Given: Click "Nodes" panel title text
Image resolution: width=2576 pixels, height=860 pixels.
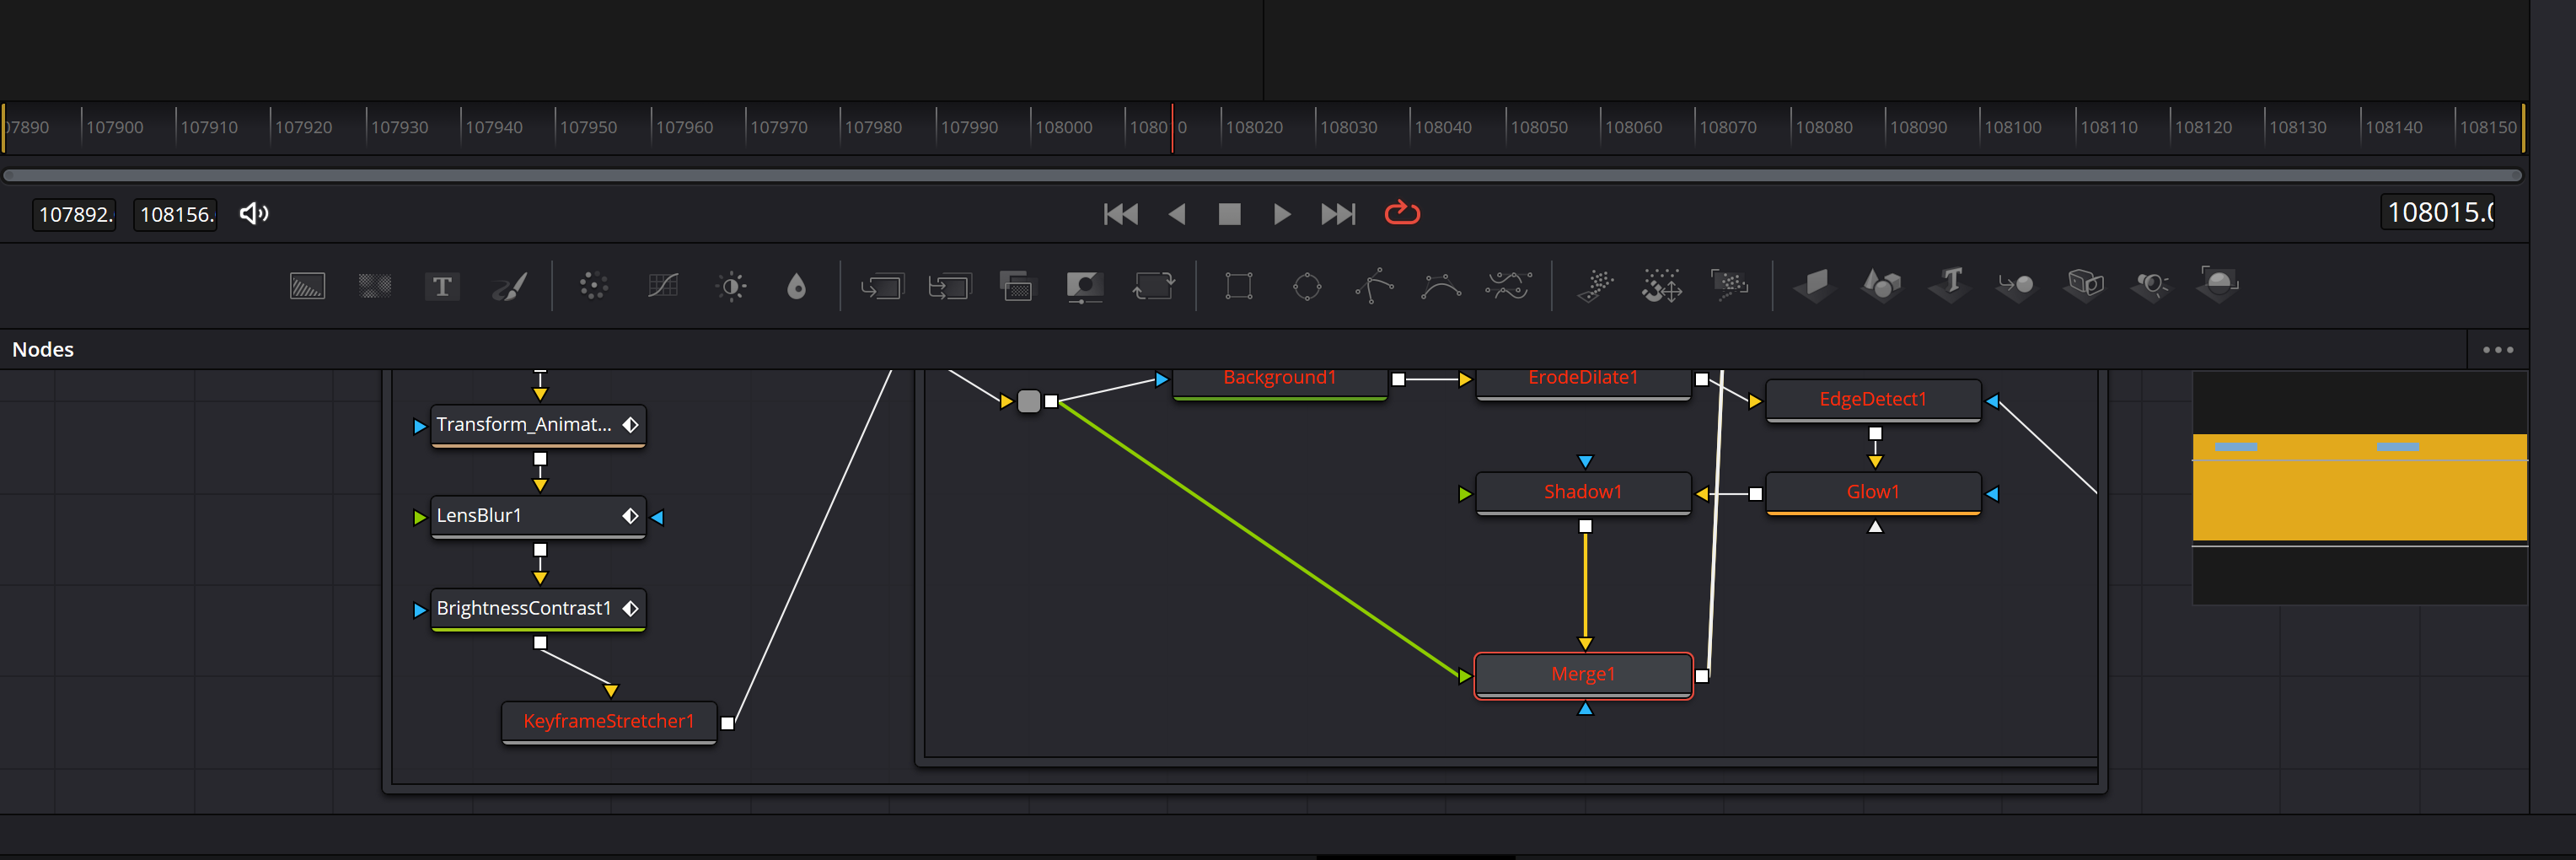Looking at the screenshot, I should [x=43, y=349].
